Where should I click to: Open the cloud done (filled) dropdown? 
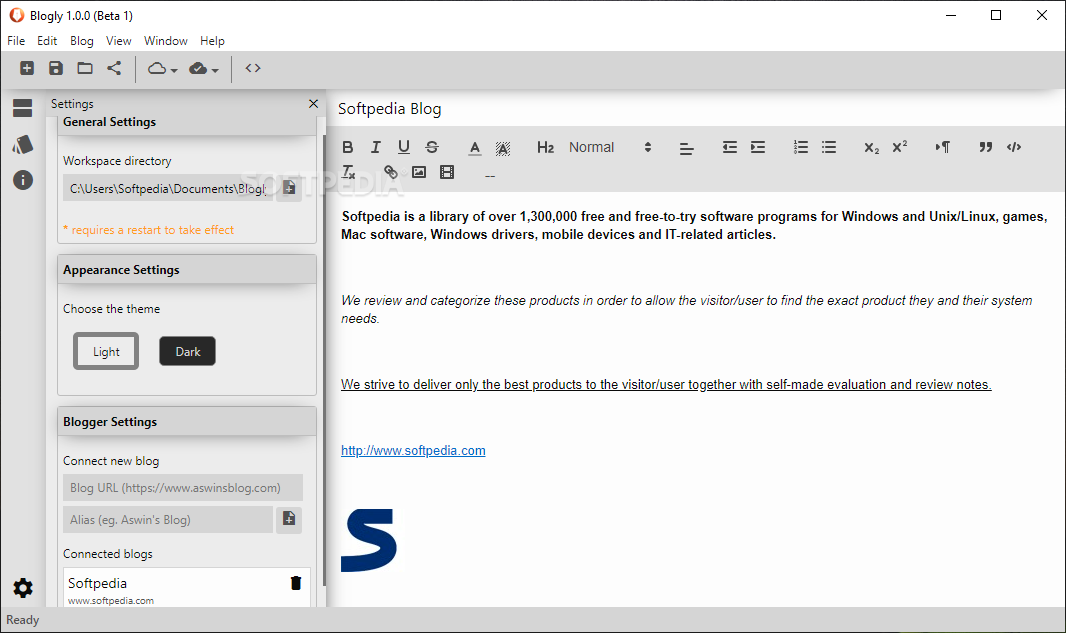(204, 69)
